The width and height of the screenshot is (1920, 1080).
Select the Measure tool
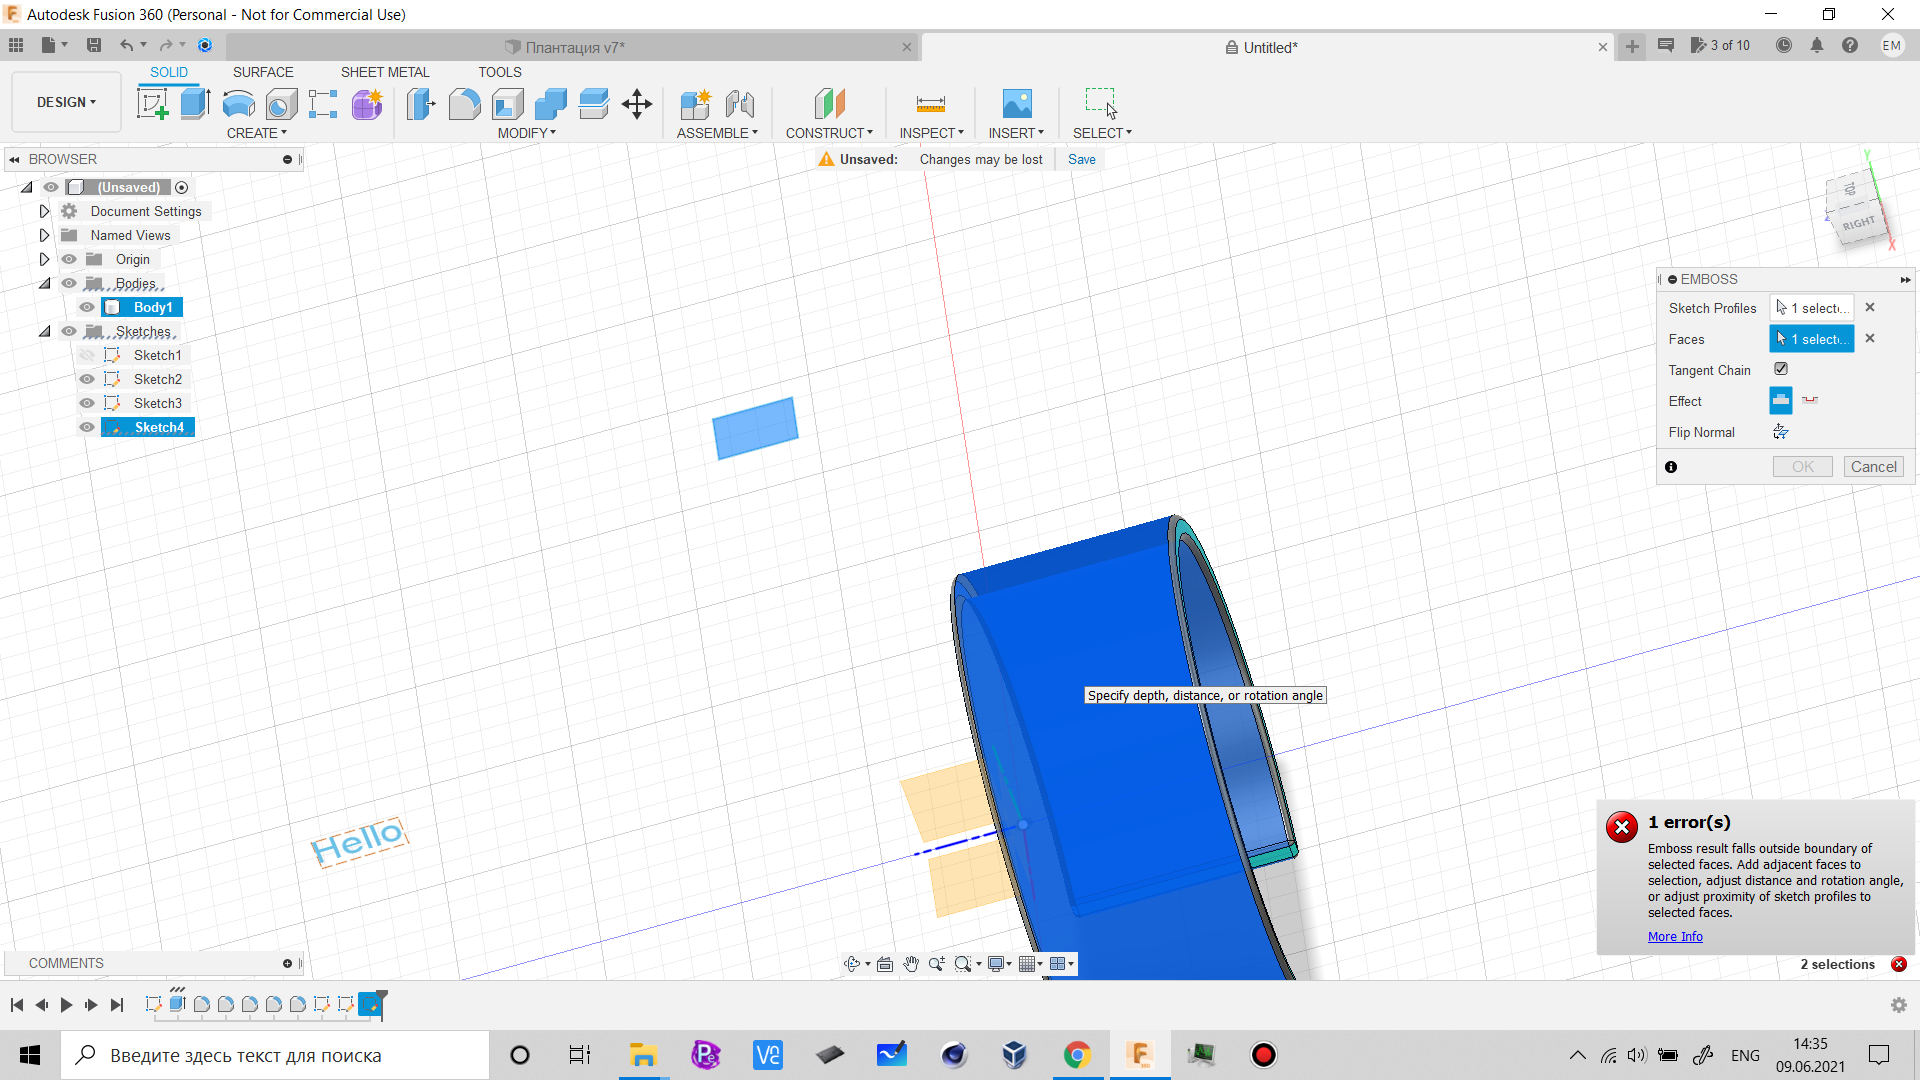click(x=931, y=104)
